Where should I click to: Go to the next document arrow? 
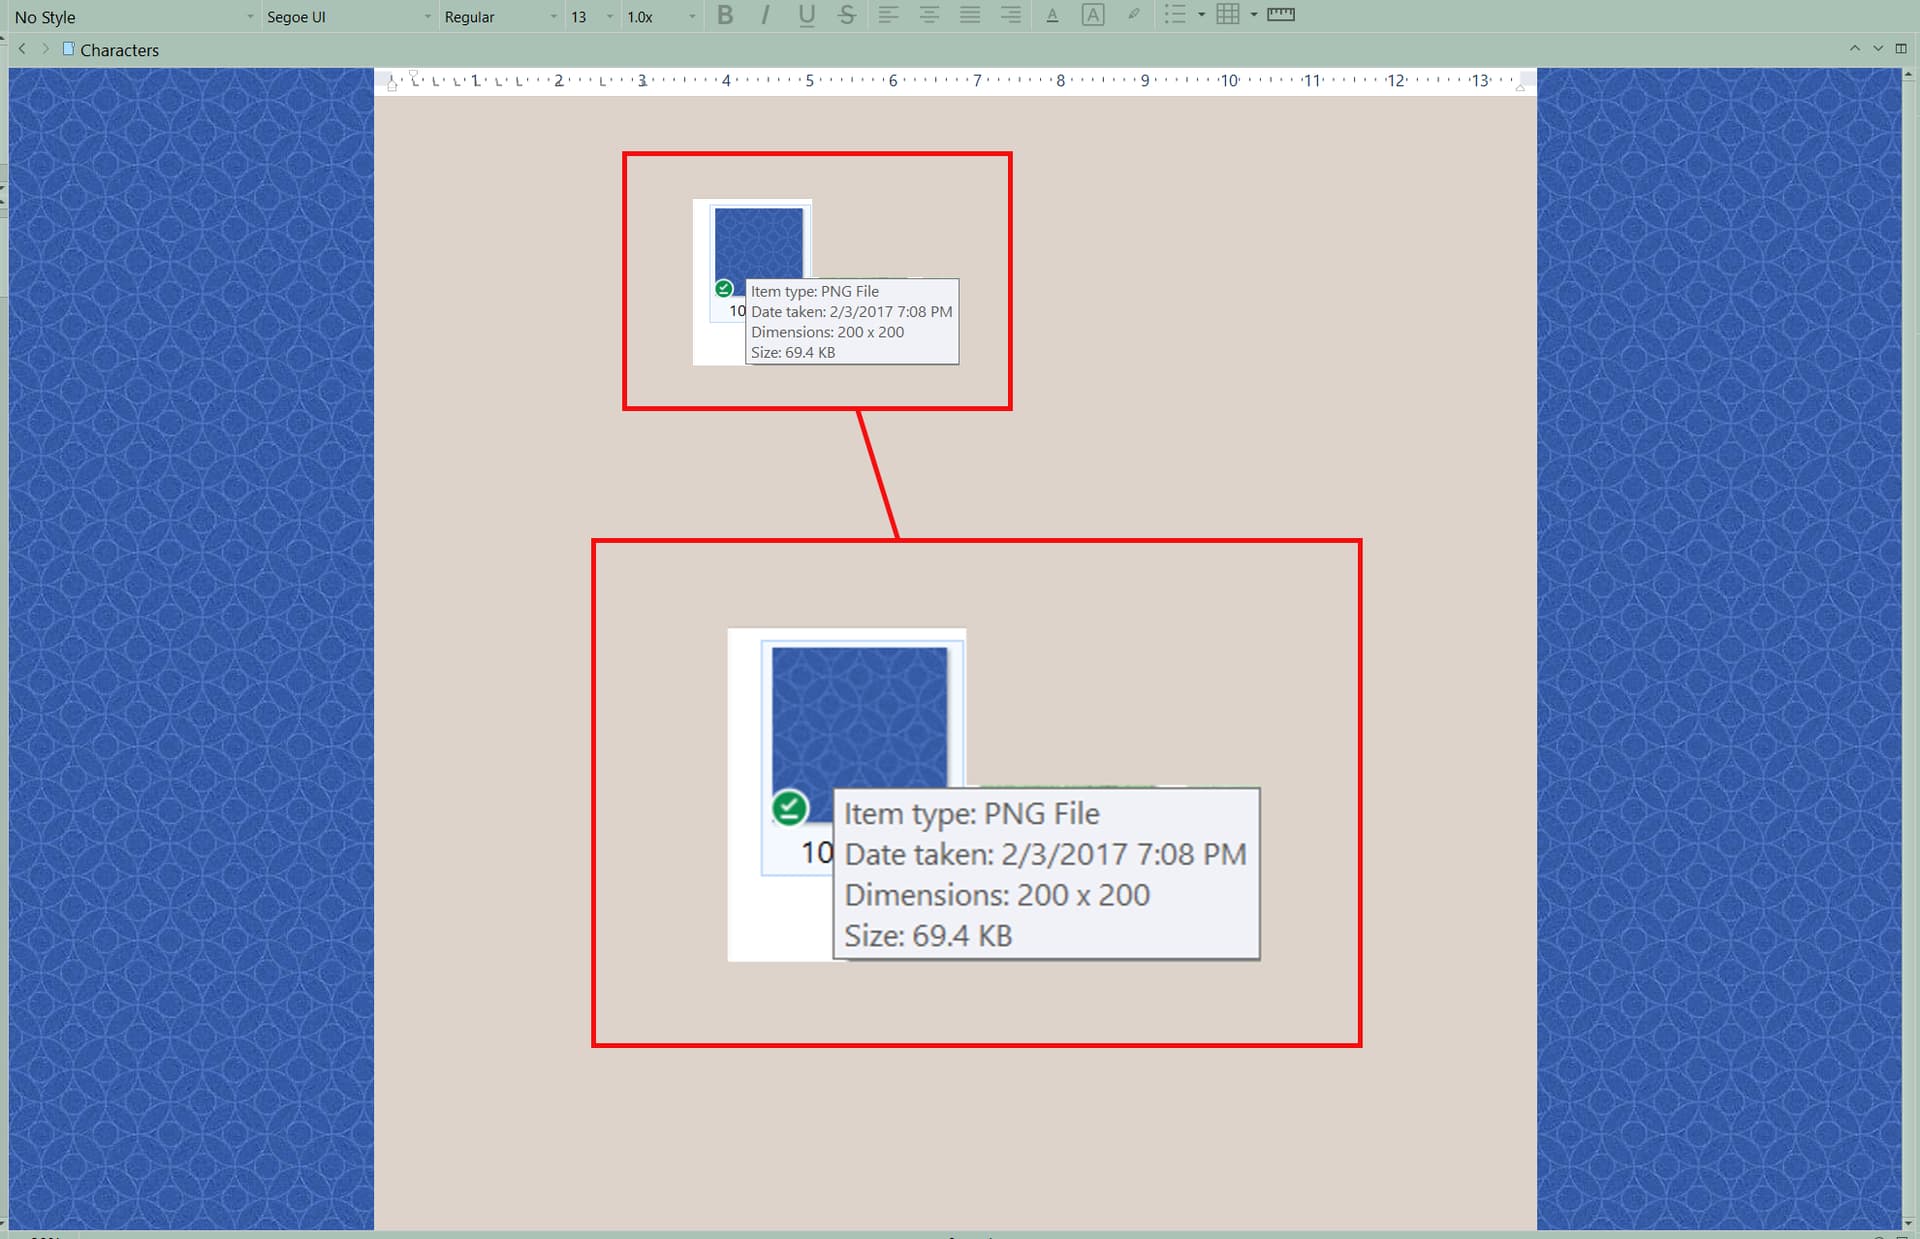[45, 49]
